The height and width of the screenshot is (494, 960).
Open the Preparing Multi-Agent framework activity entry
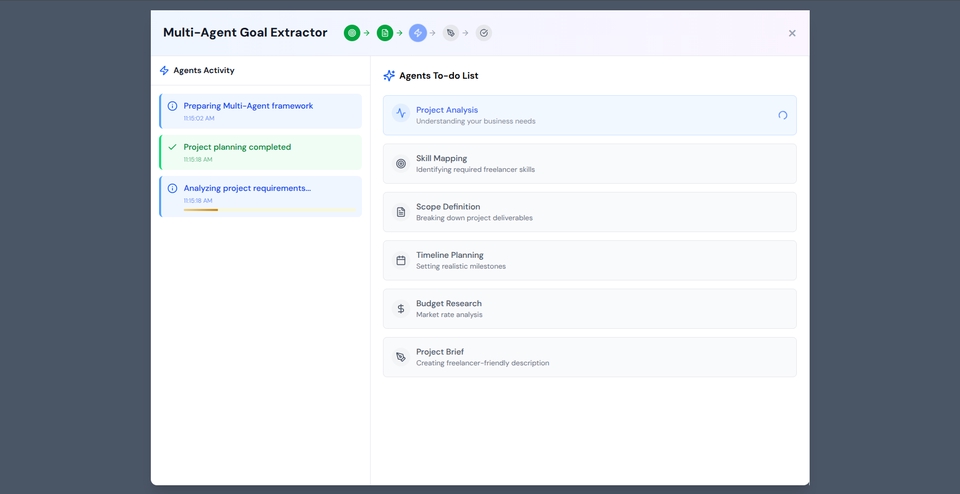point(261,111)
